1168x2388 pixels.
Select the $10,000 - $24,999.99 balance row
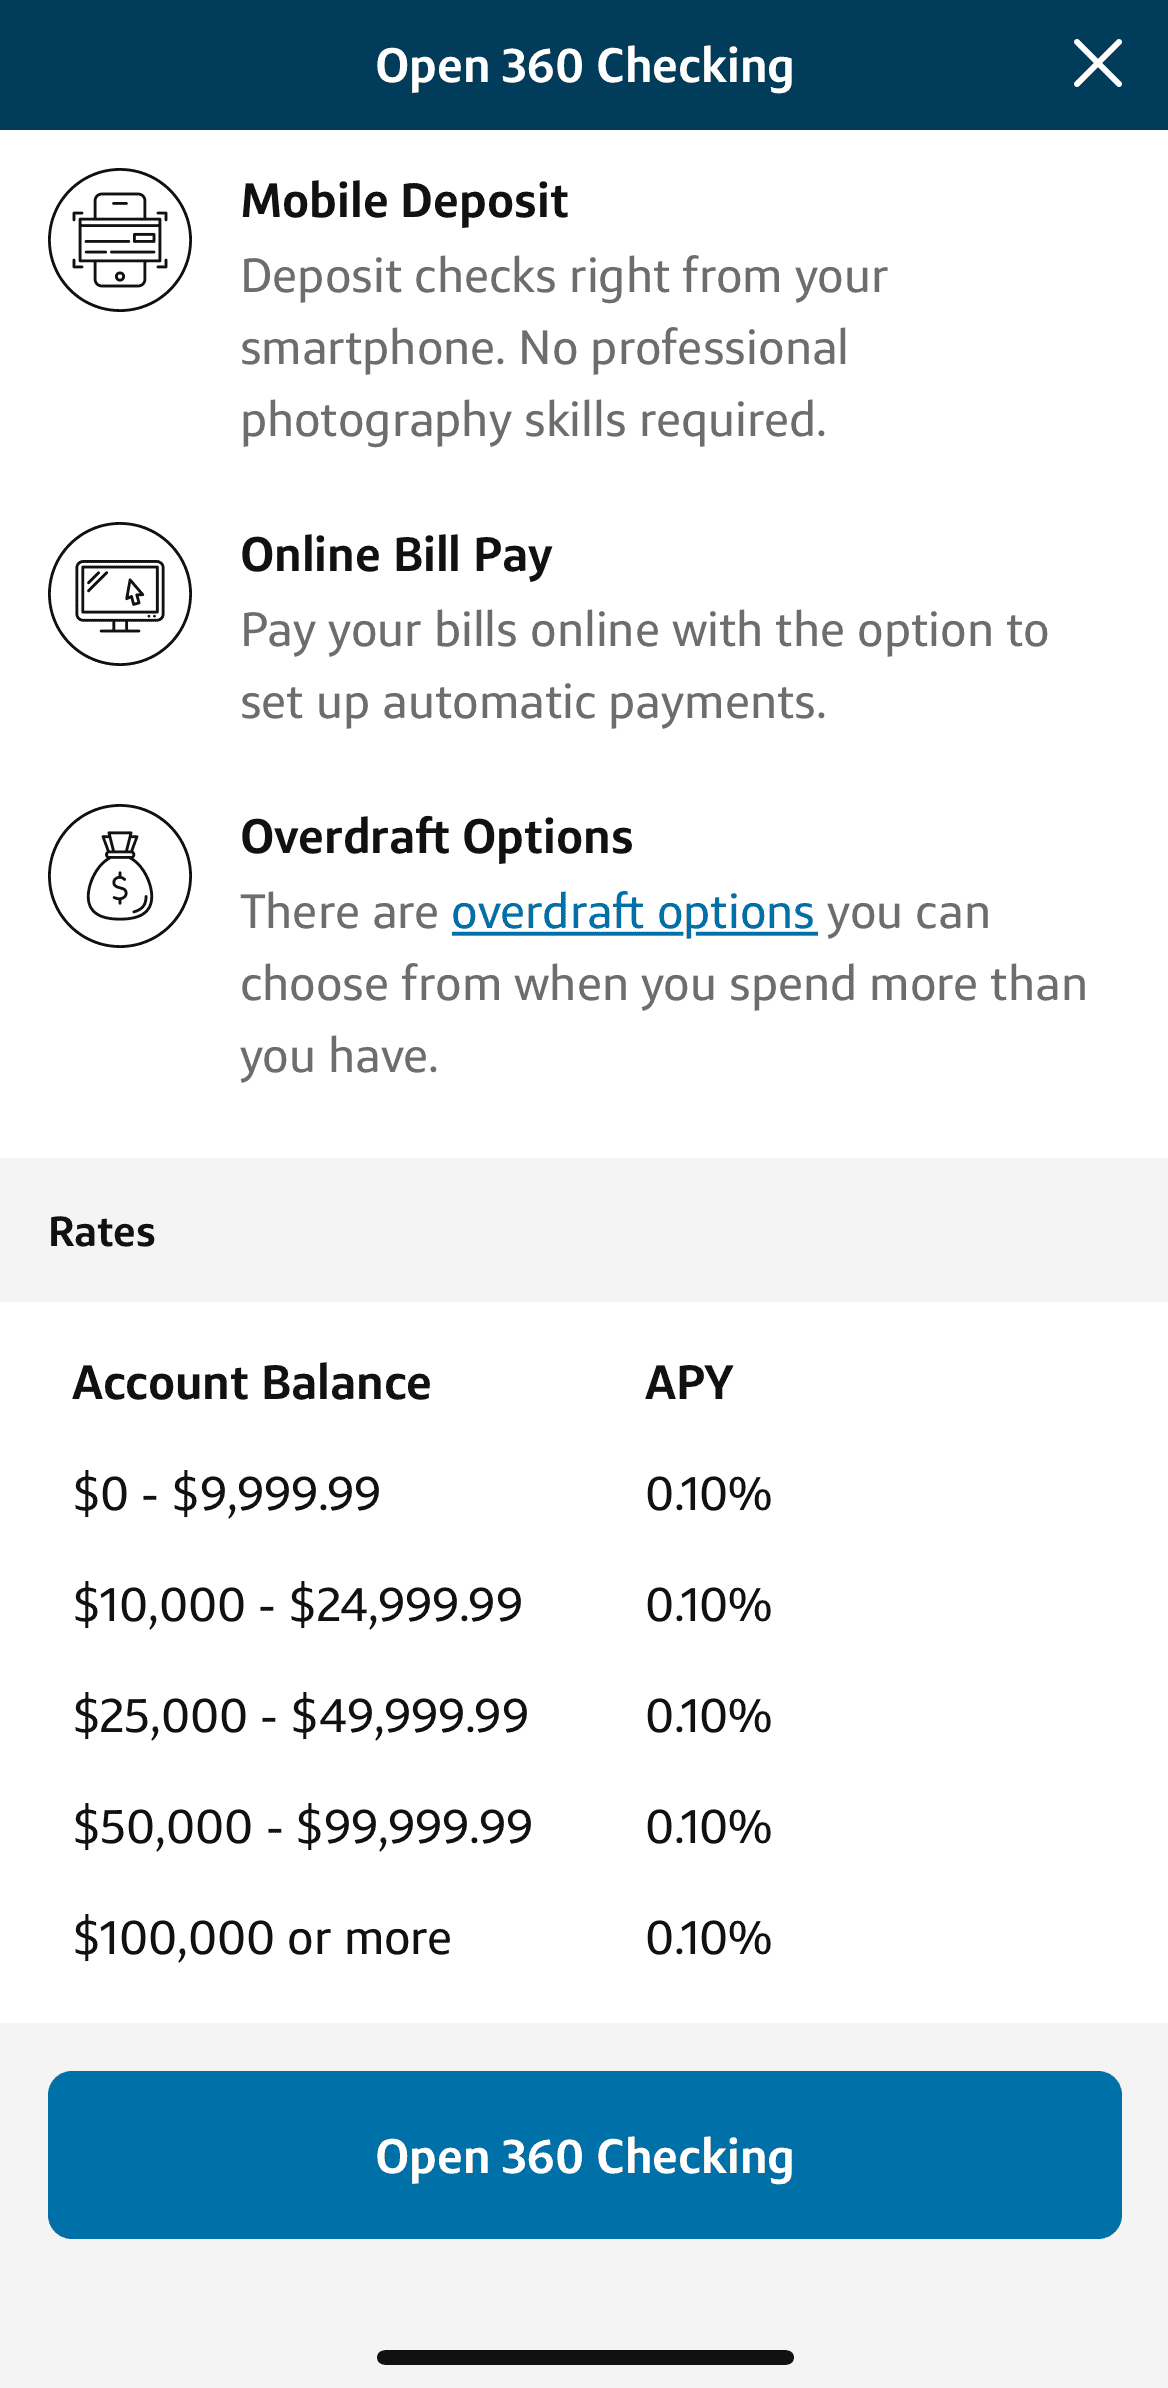[x=584, y=1605]
